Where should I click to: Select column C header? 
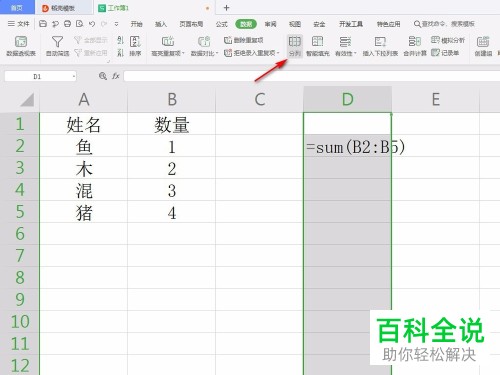tap(260, 99)
